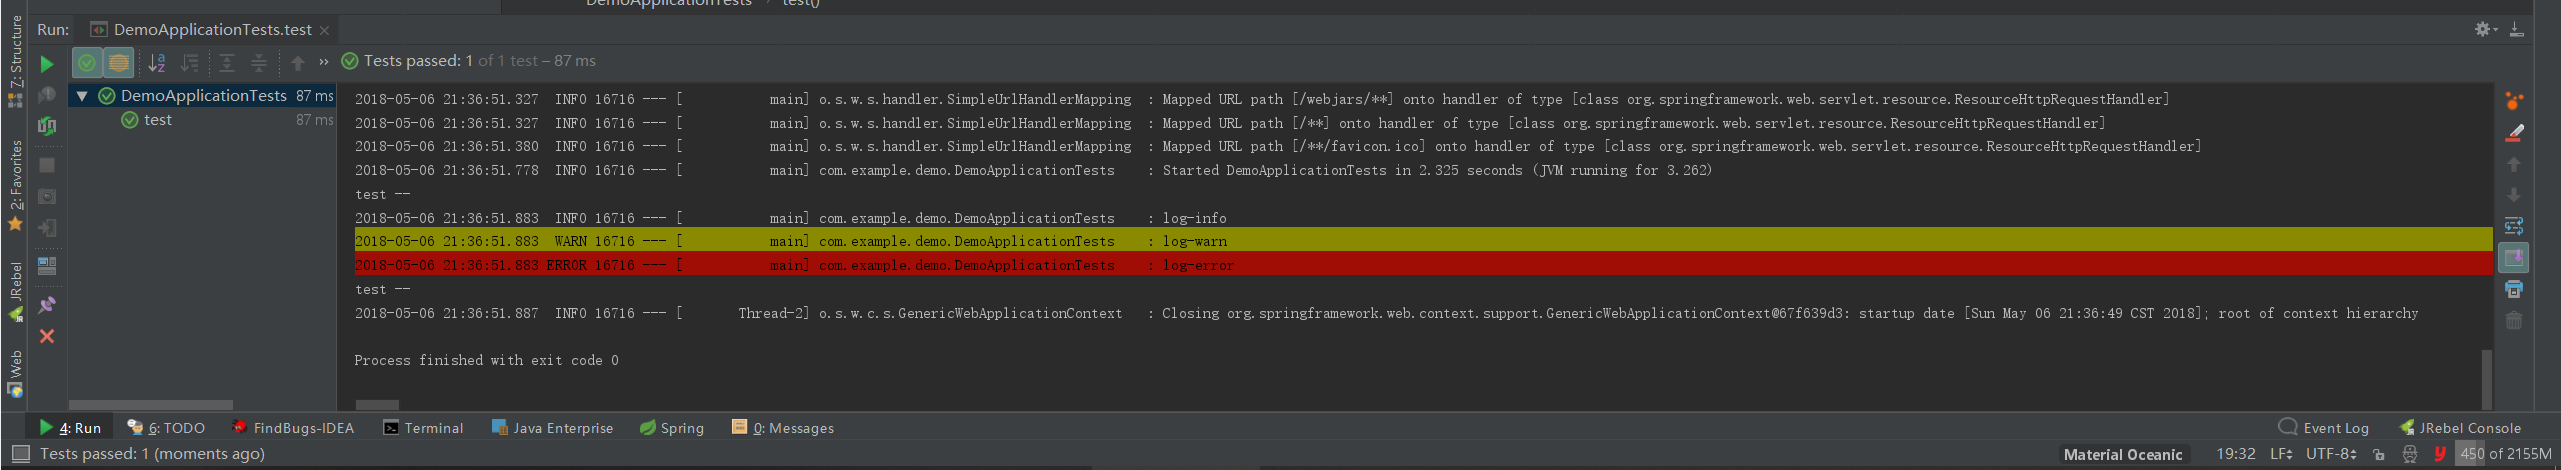
Task: Open JRebel Console
Action: tap(2460, 428)
